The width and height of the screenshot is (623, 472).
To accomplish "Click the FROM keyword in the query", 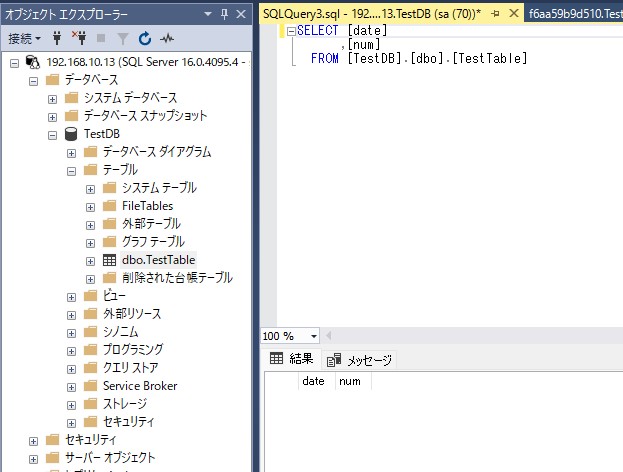I will pos(325,58).
